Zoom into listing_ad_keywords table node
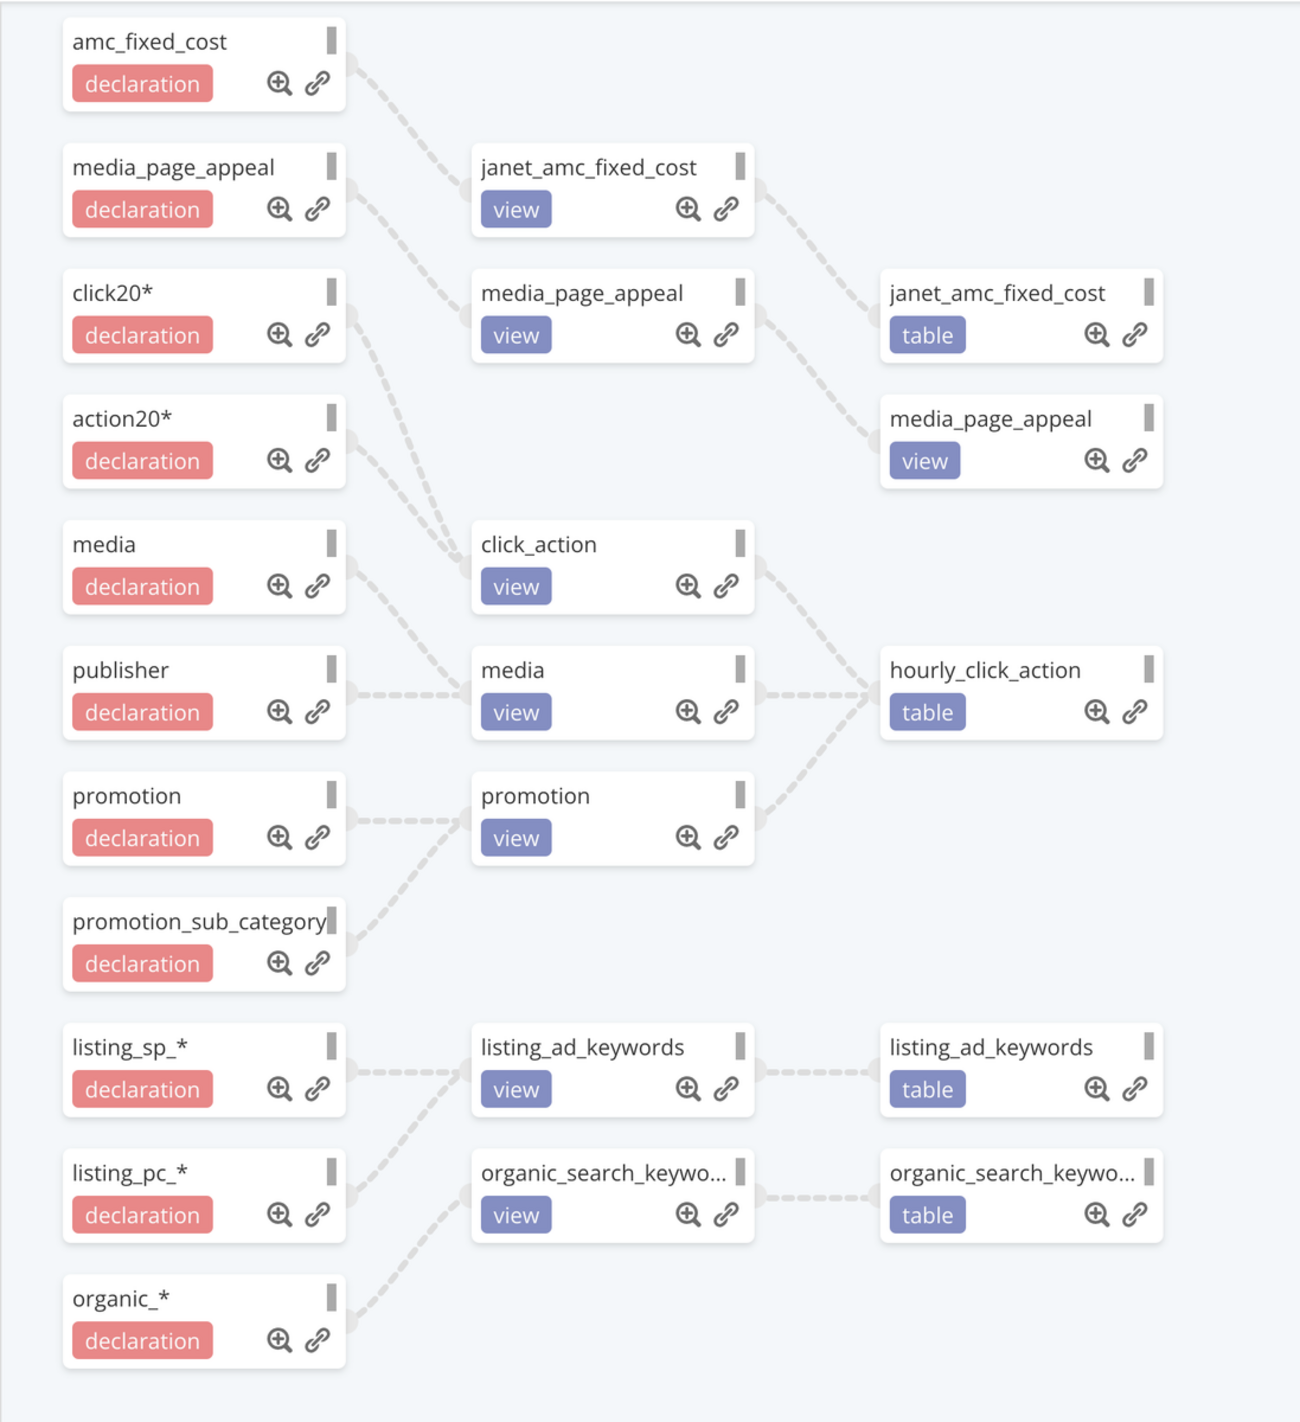1300x1422 pixels. (x=1097, y=1089)
